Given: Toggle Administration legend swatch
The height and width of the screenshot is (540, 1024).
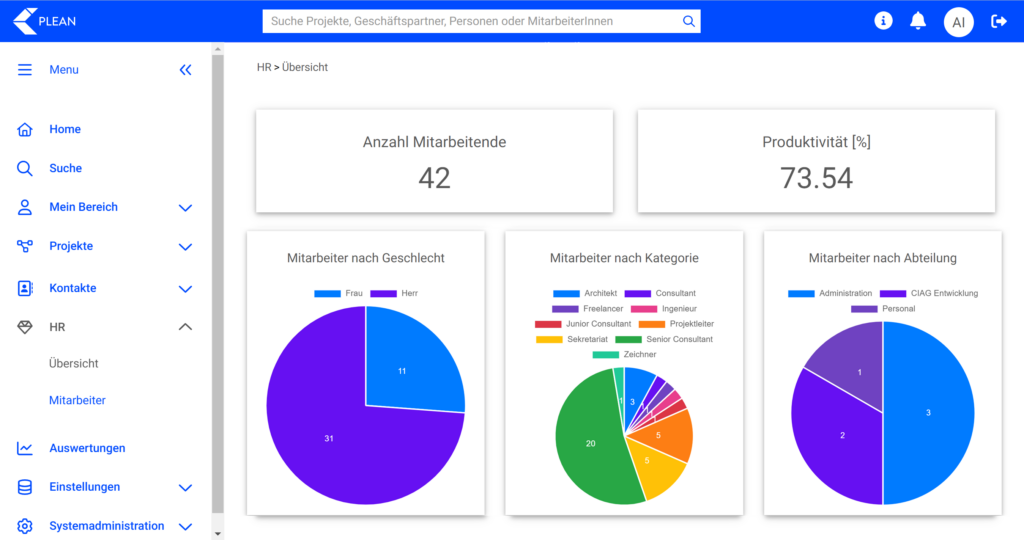Looking at the screenshot, I should pyautogui.click(x=801, y=294).
